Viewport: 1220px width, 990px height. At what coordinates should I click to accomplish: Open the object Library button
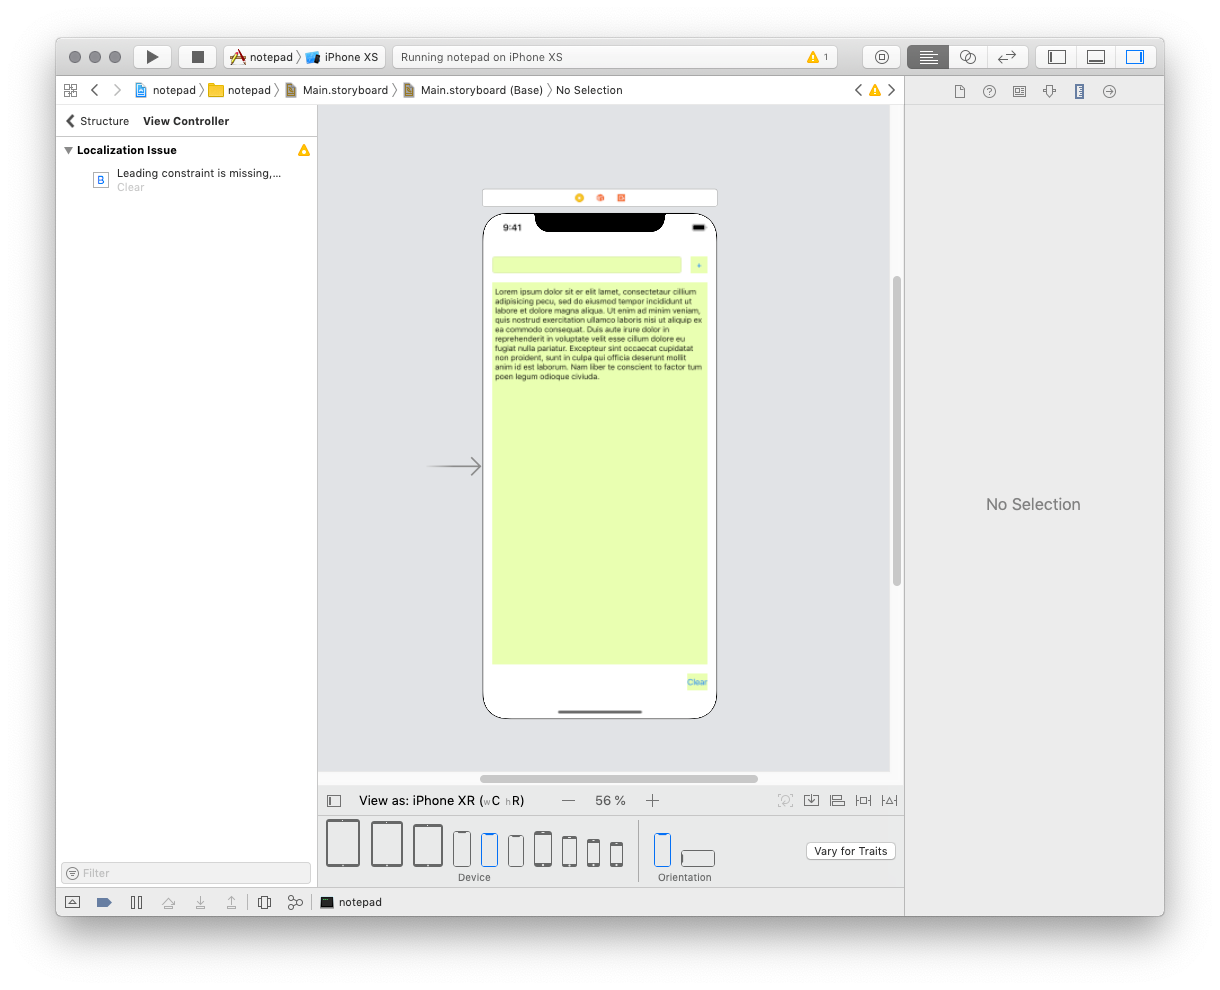[881, 57]
